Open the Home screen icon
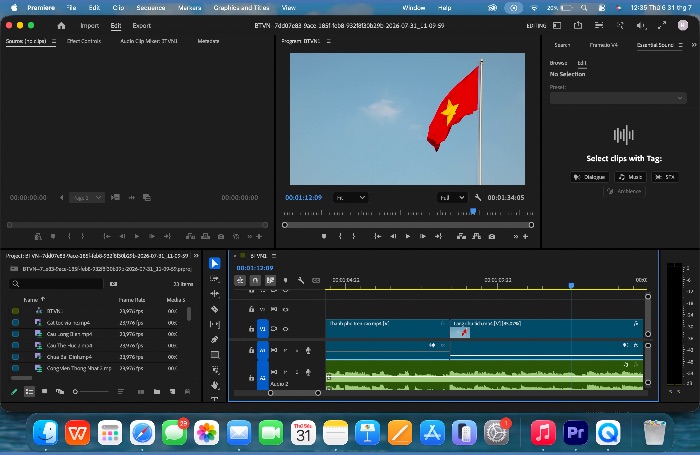The height and width of the screenshot is (455, 700). [x=61, y=25]
